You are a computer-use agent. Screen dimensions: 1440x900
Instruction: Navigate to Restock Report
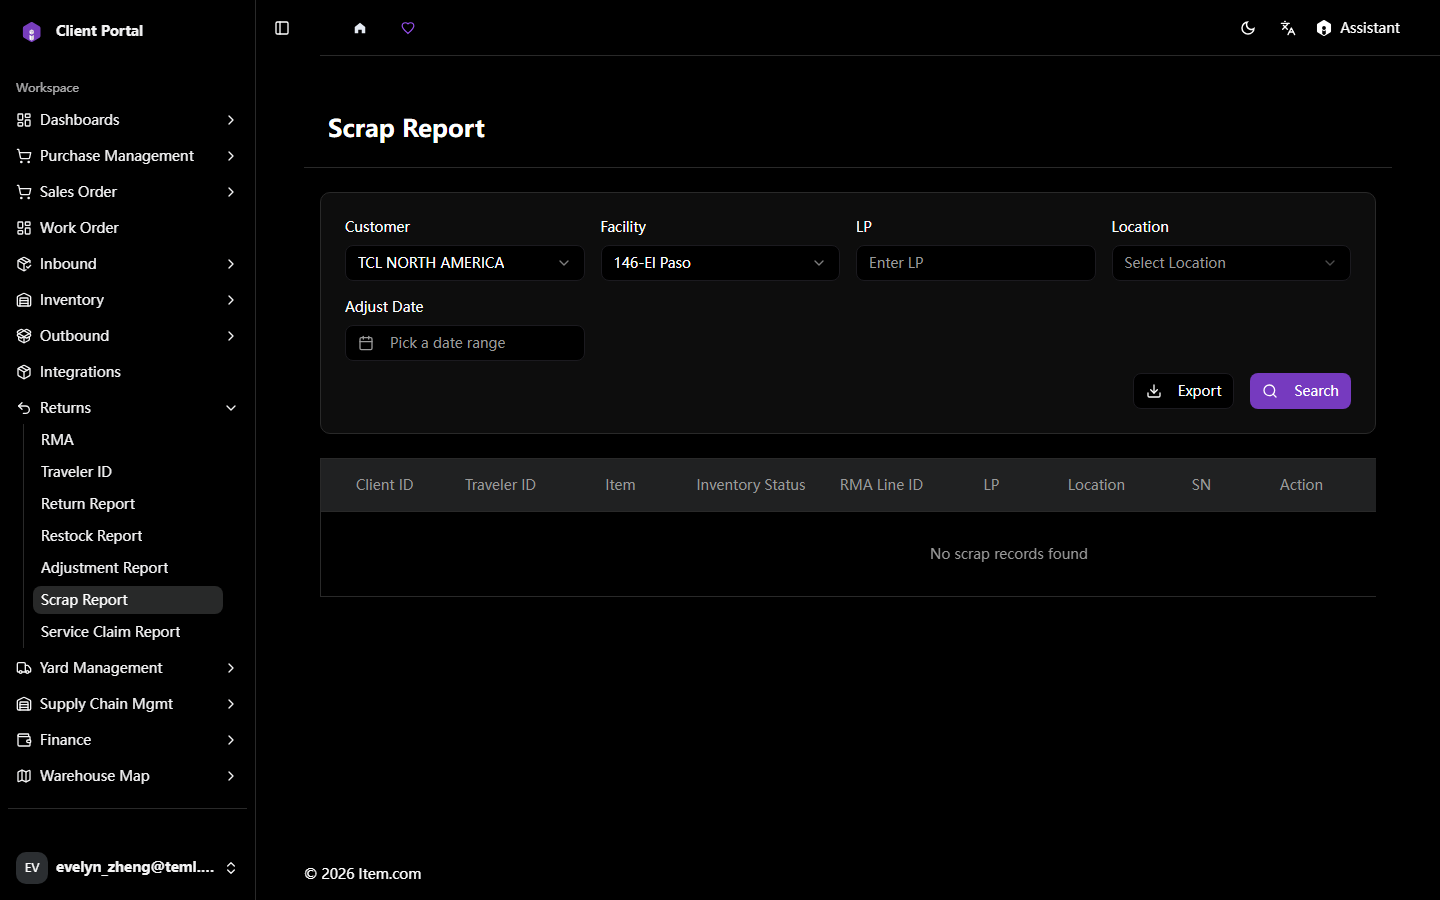point(128,536)
